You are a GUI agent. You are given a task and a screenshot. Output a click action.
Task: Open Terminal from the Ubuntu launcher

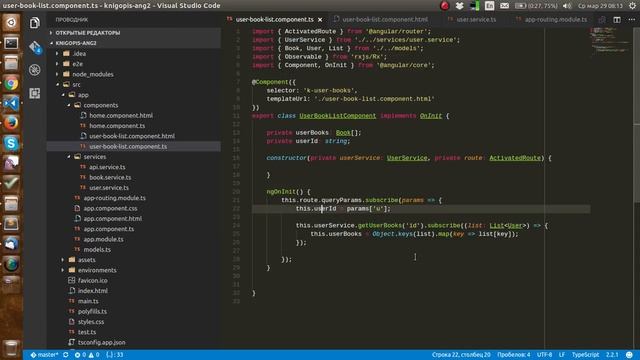pyautogui.click(x=11, y=42)
